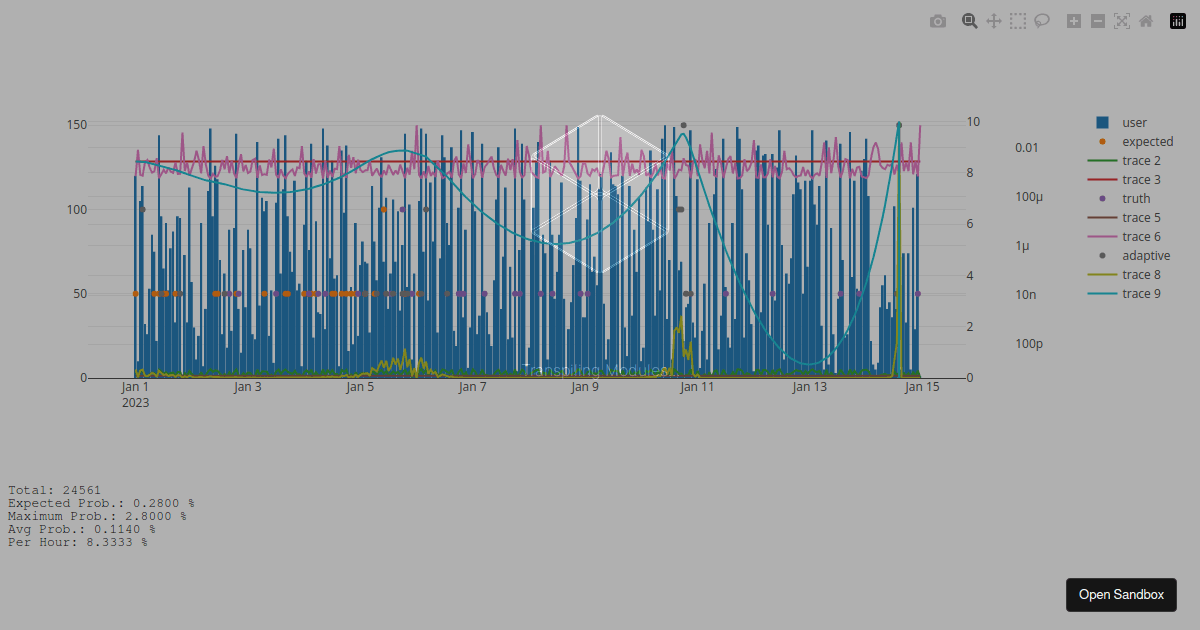Click the camera icon to download plot
The image size is (1200, 630).
(x=937, y=21)
